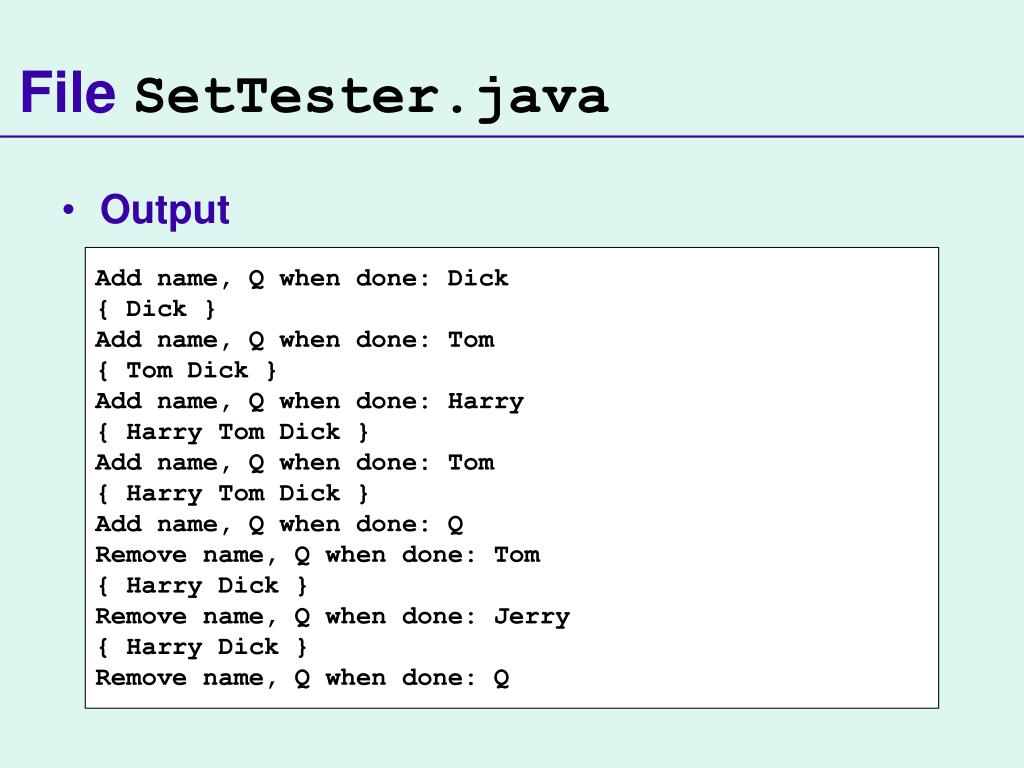
Task: Click the name 'Jerry' in the output box
Action: 532,617
